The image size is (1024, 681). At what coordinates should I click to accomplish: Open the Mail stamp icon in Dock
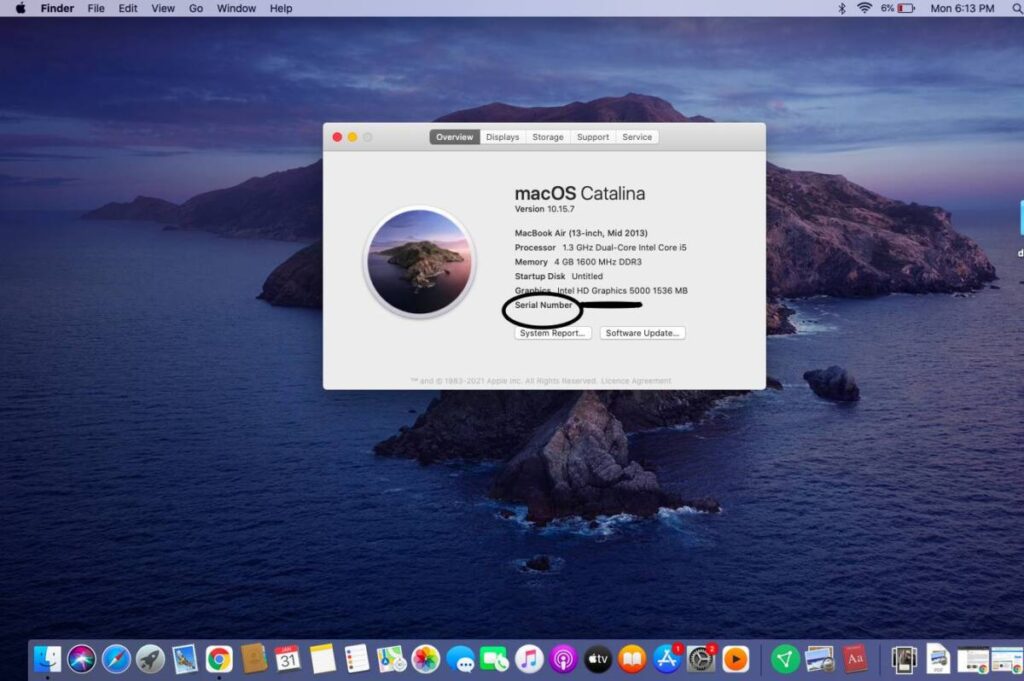click(x=185, y=659)
